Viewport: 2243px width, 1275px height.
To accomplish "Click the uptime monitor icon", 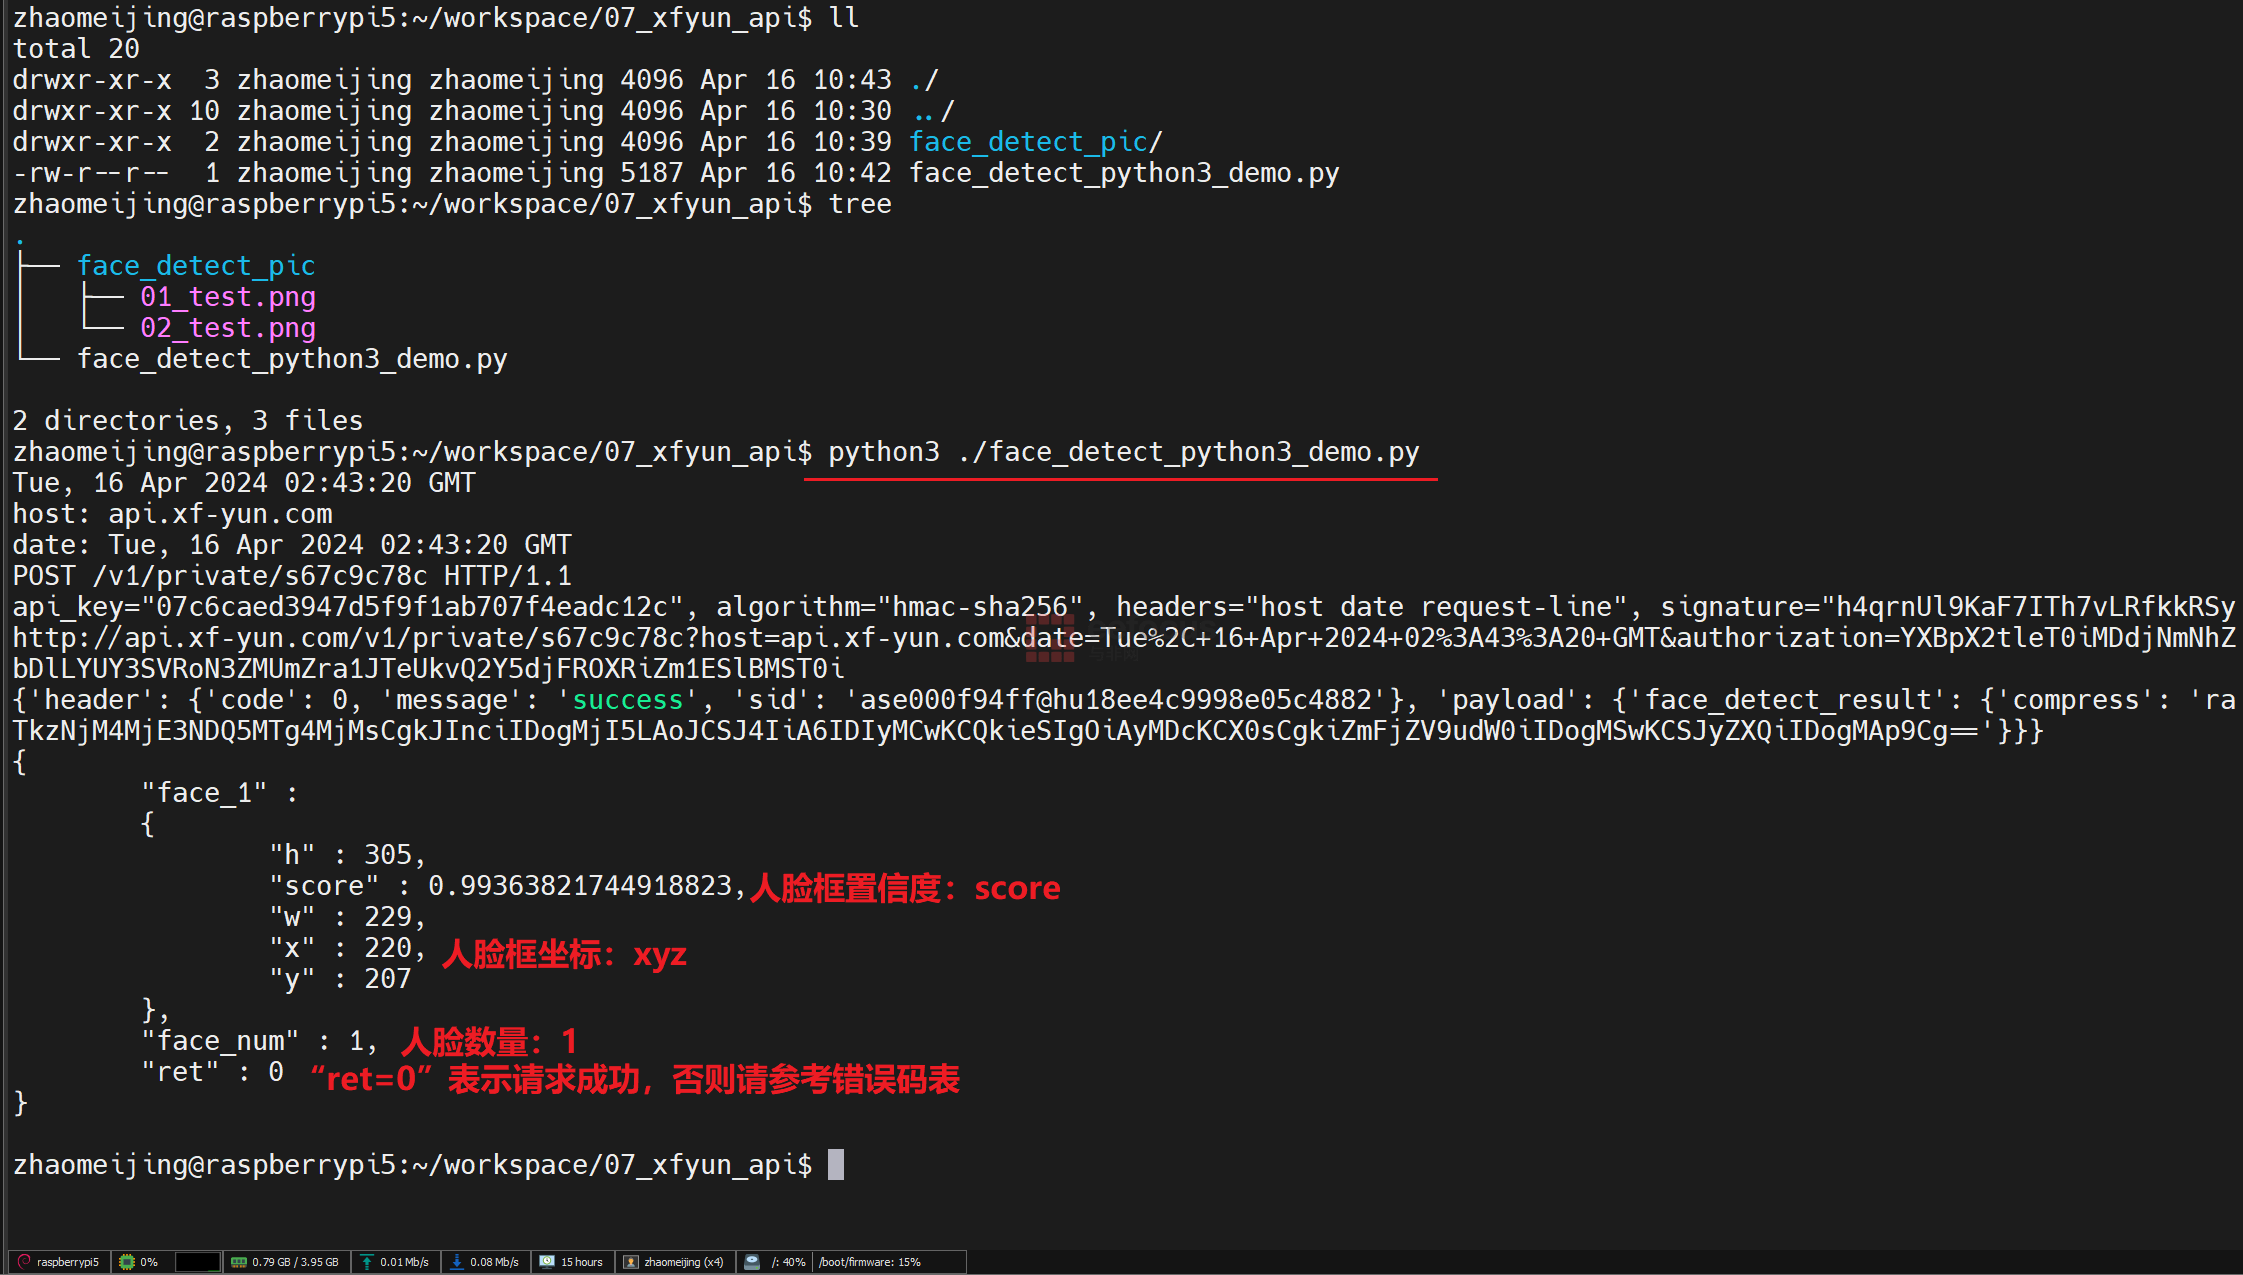I will 547,1261.
